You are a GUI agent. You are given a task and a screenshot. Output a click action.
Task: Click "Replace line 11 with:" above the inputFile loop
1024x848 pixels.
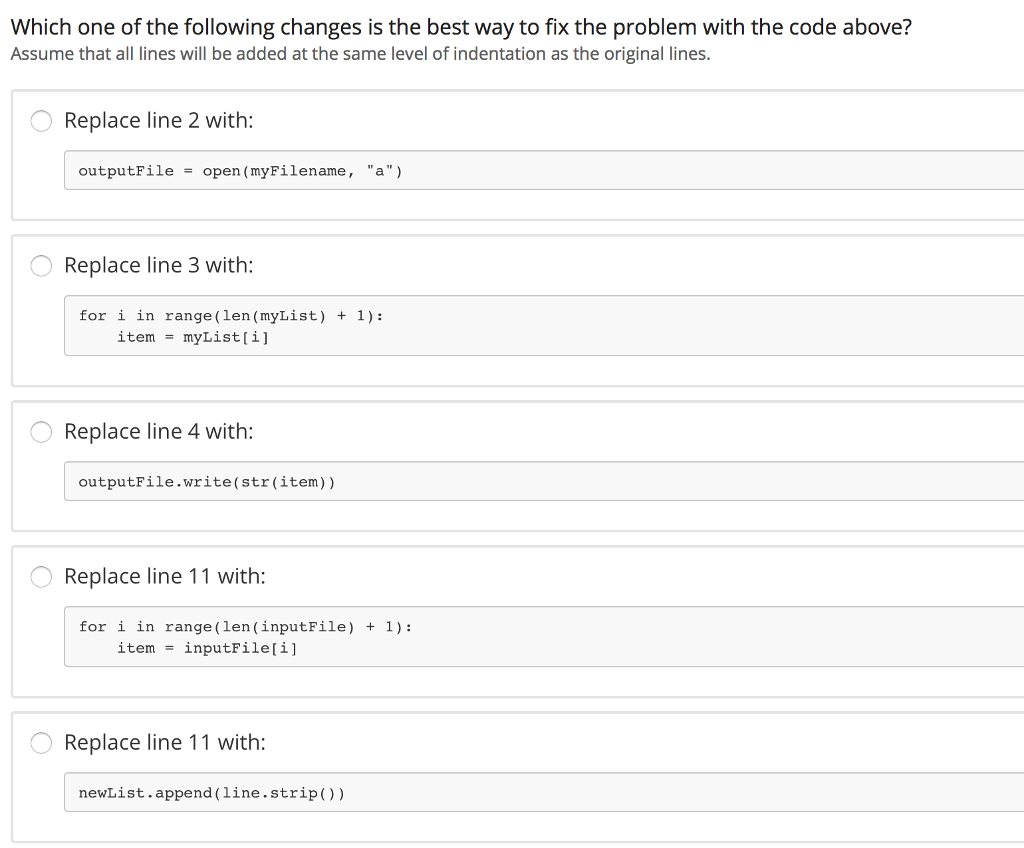164,577
